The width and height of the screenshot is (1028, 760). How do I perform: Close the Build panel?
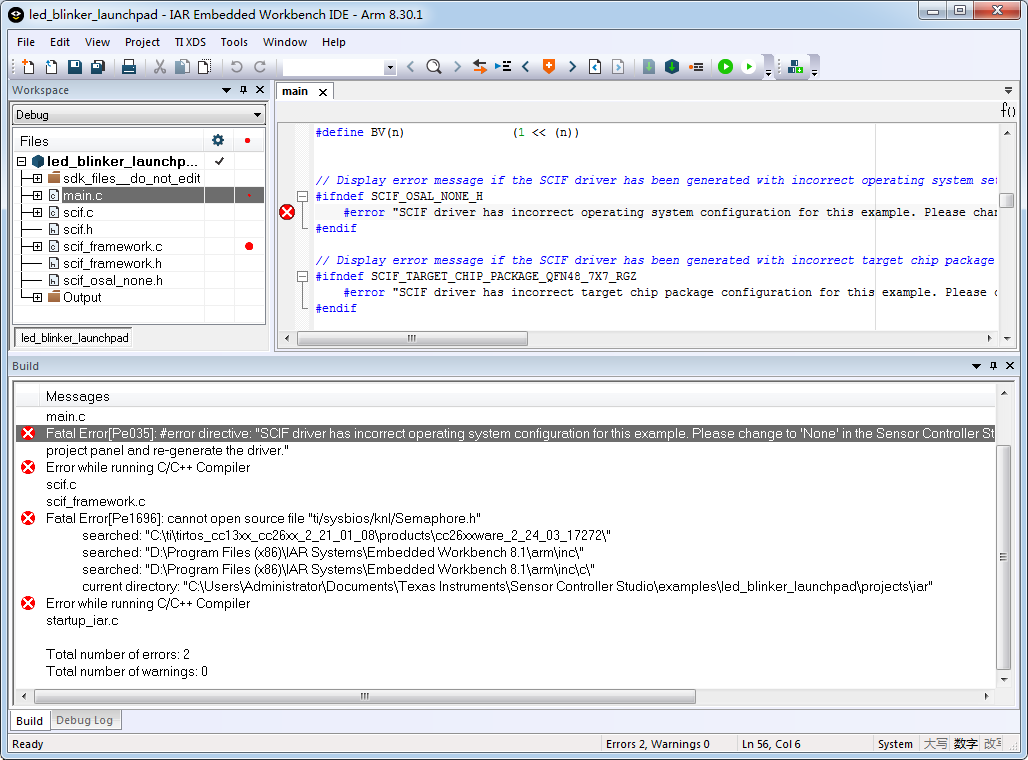click(x=1010, y=366)
